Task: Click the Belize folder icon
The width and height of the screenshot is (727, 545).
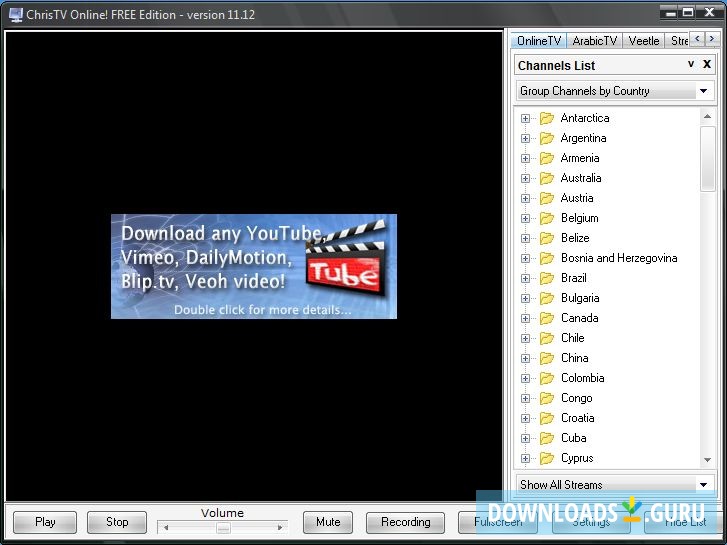Action: [x=547, y=238]
